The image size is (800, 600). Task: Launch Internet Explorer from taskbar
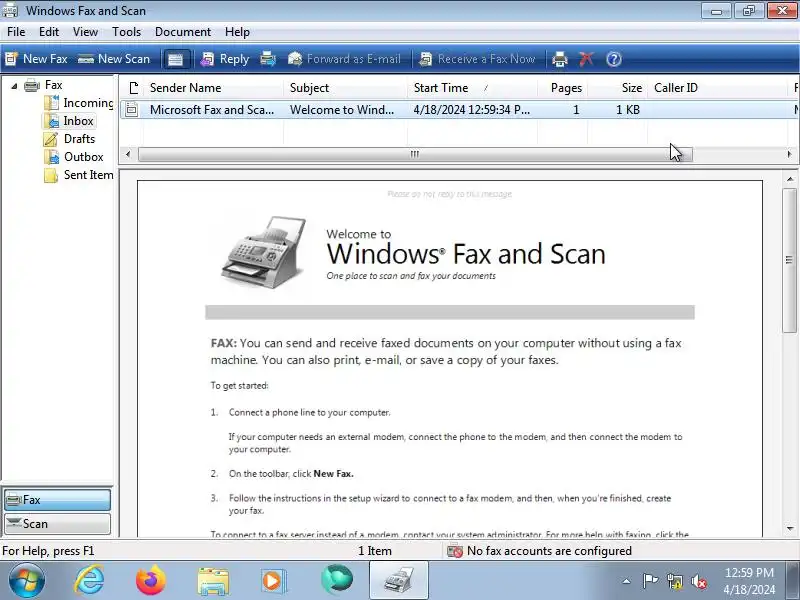pyautogui.click(x=89, y=581)
